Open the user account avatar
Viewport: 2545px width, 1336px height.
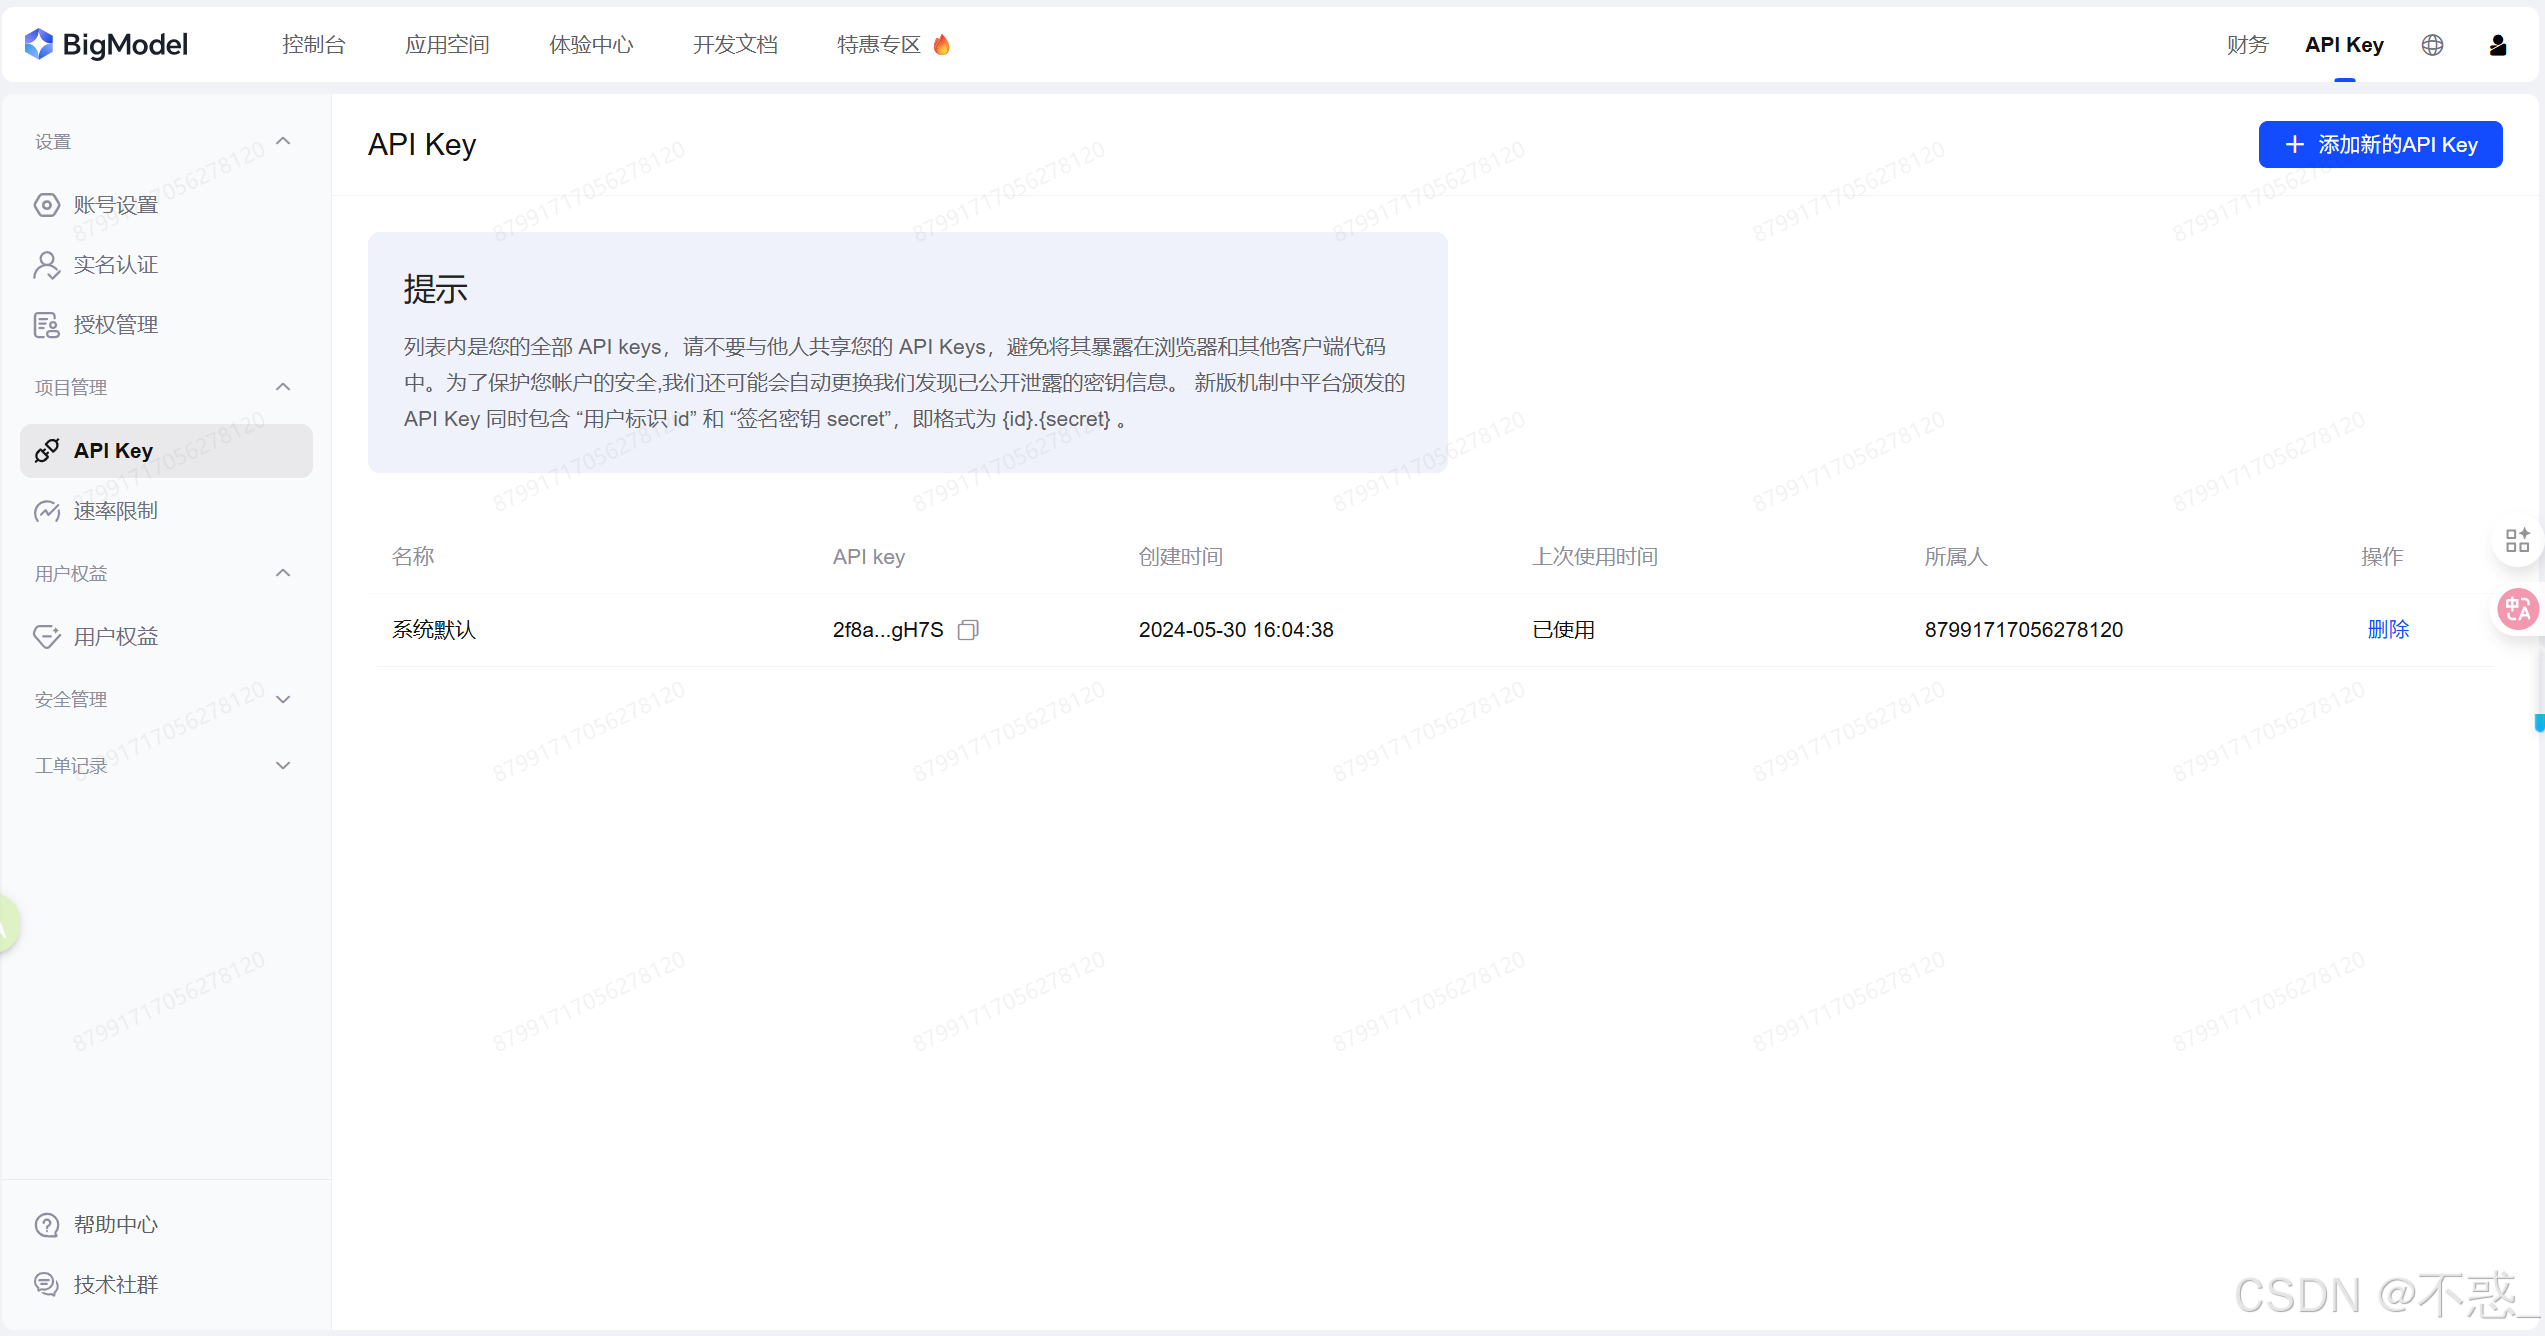(2497, 44)
